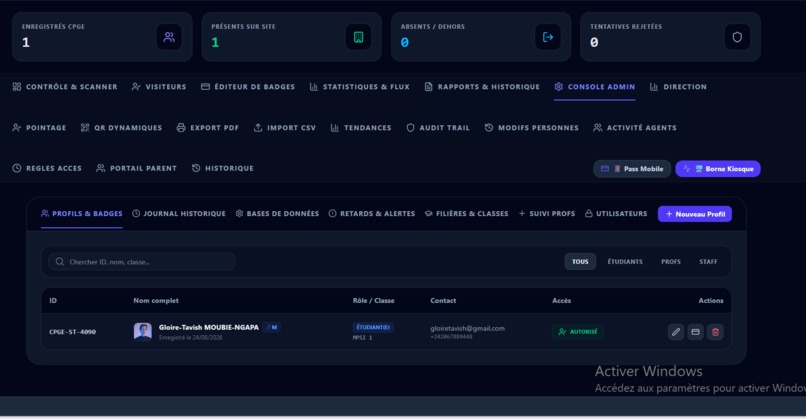Open the Regles Acces section
The width and height of the screenshot is (806, 419).
coord(47,168)
